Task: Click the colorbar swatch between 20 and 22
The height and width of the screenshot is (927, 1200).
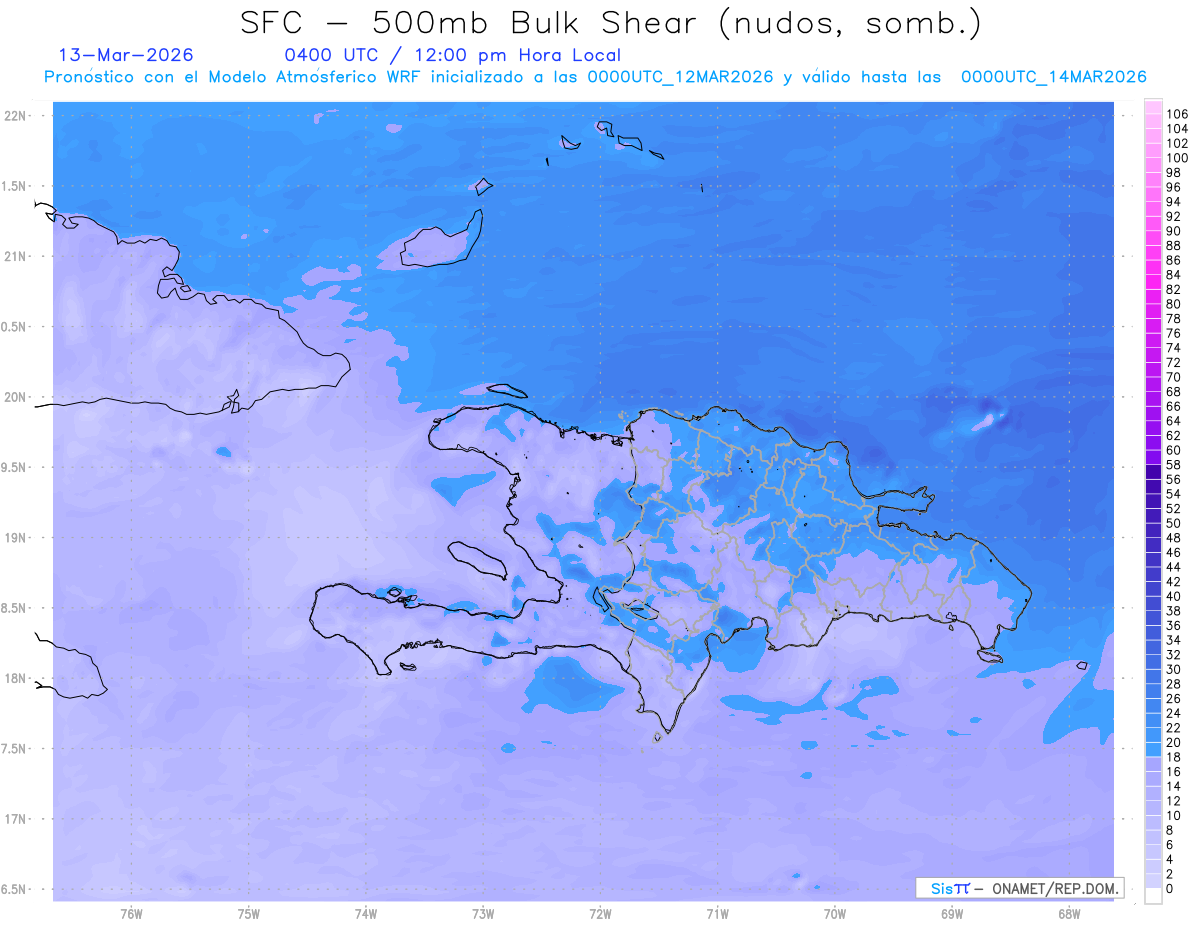Action: tap(1153, 735)
